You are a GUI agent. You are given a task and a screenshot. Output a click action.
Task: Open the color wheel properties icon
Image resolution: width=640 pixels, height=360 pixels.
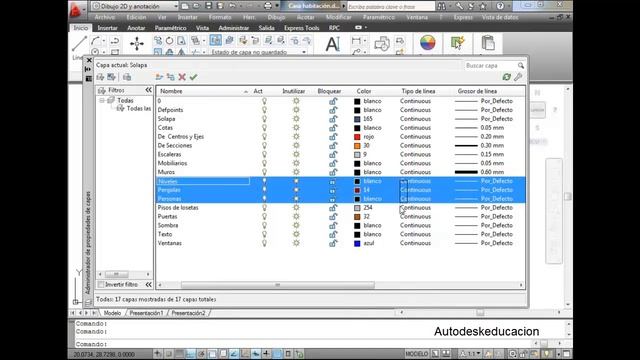427,43
